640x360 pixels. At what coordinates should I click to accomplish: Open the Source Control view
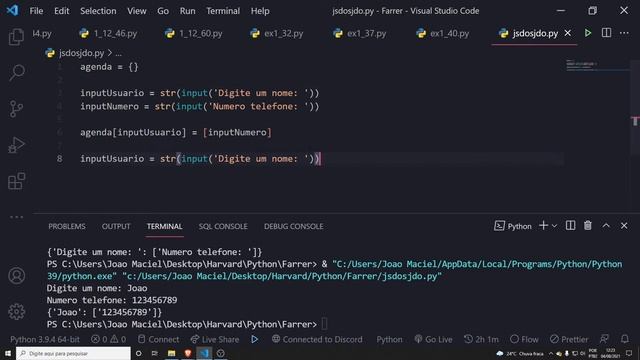(16, 109)
